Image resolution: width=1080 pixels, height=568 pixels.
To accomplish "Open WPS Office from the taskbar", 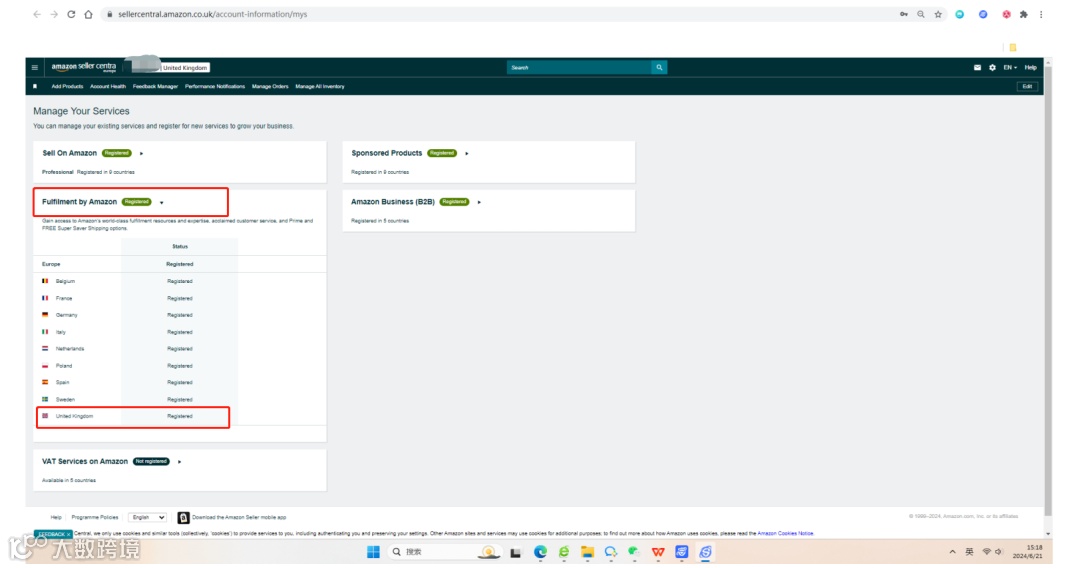I will (658, 551).
